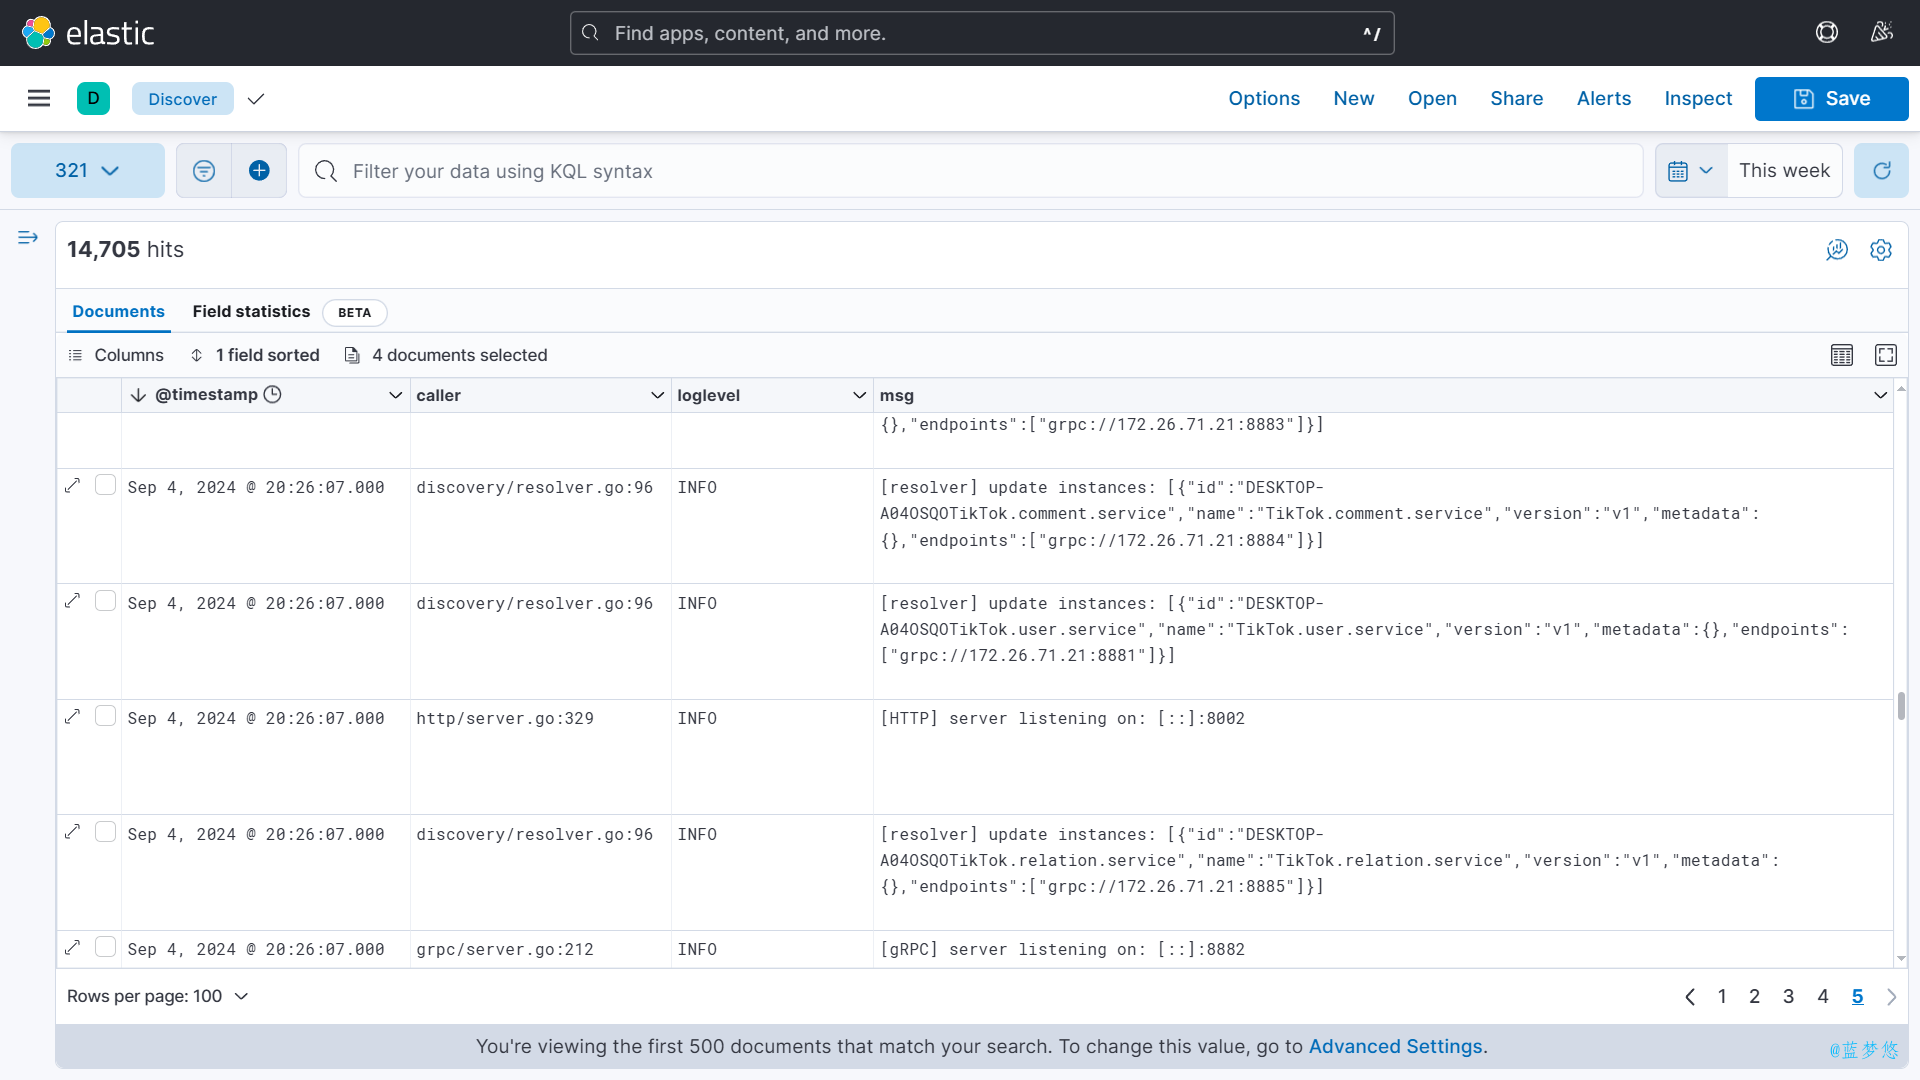Click the search magnifier in KQL bar
Viewport: 1920px width, 1080px height.
(326, 171)
